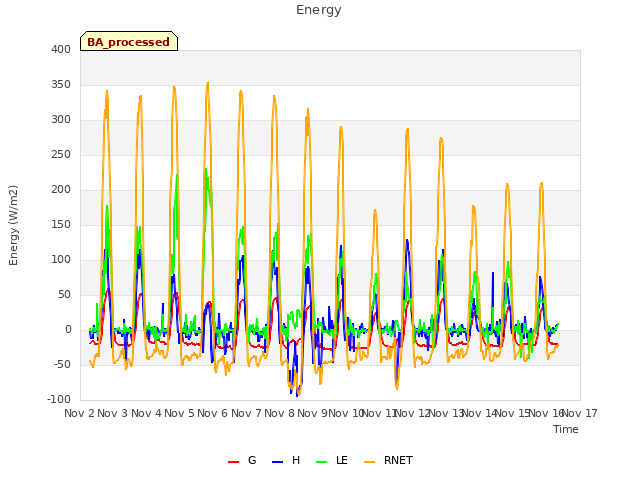Image resolution: width=640 pixels, height=480 pixels.
Task: Click the Nov 17 x-axis tick label
Action: (580, 413)
